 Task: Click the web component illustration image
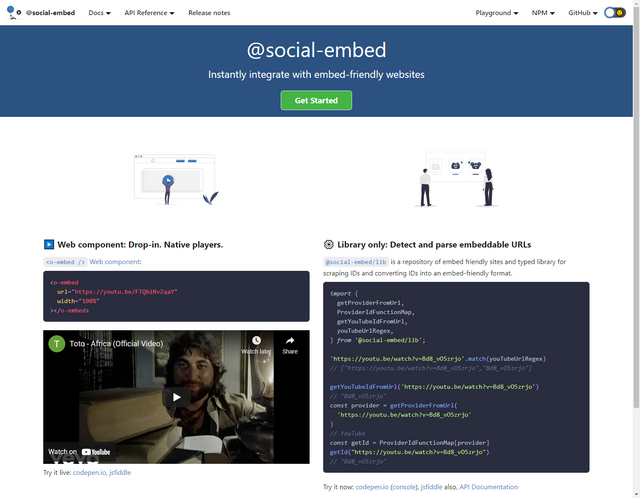pyautogui.click(x=176, y=179)
